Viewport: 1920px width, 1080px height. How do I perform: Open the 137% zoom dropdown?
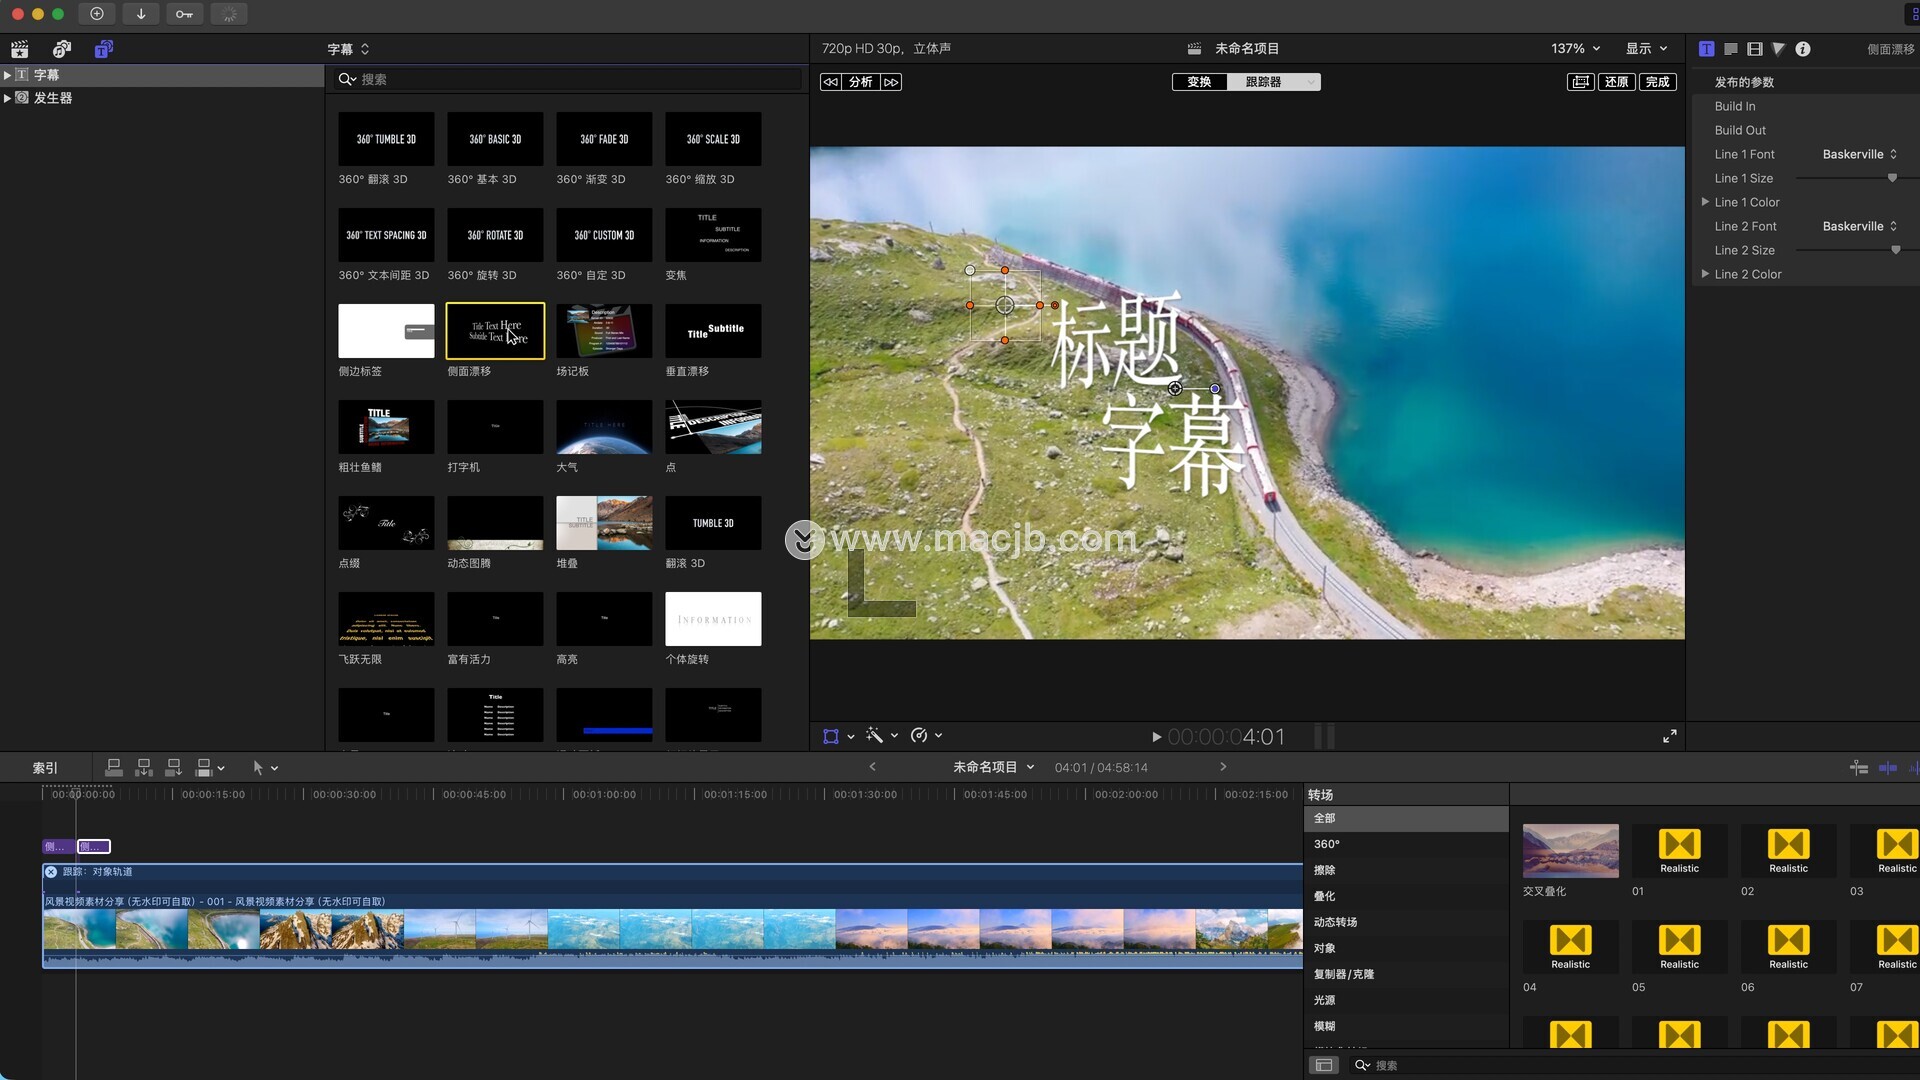click(1576, 48)
